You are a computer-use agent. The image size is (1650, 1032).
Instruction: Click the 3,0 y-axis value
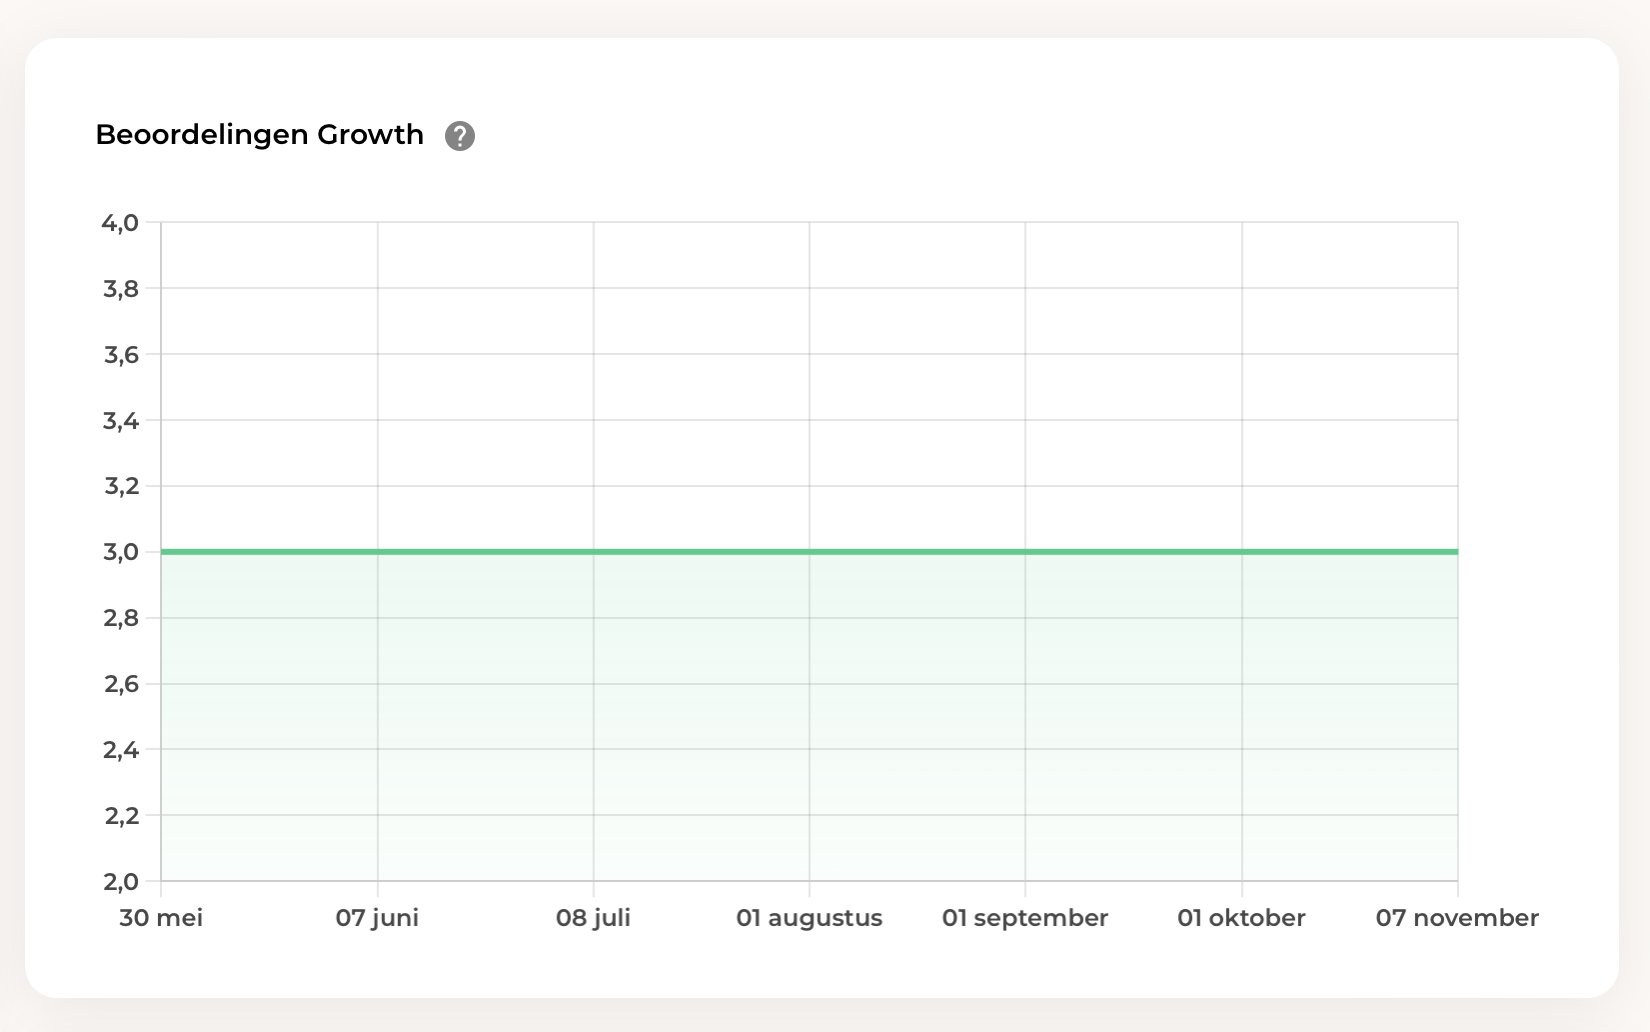121,552
